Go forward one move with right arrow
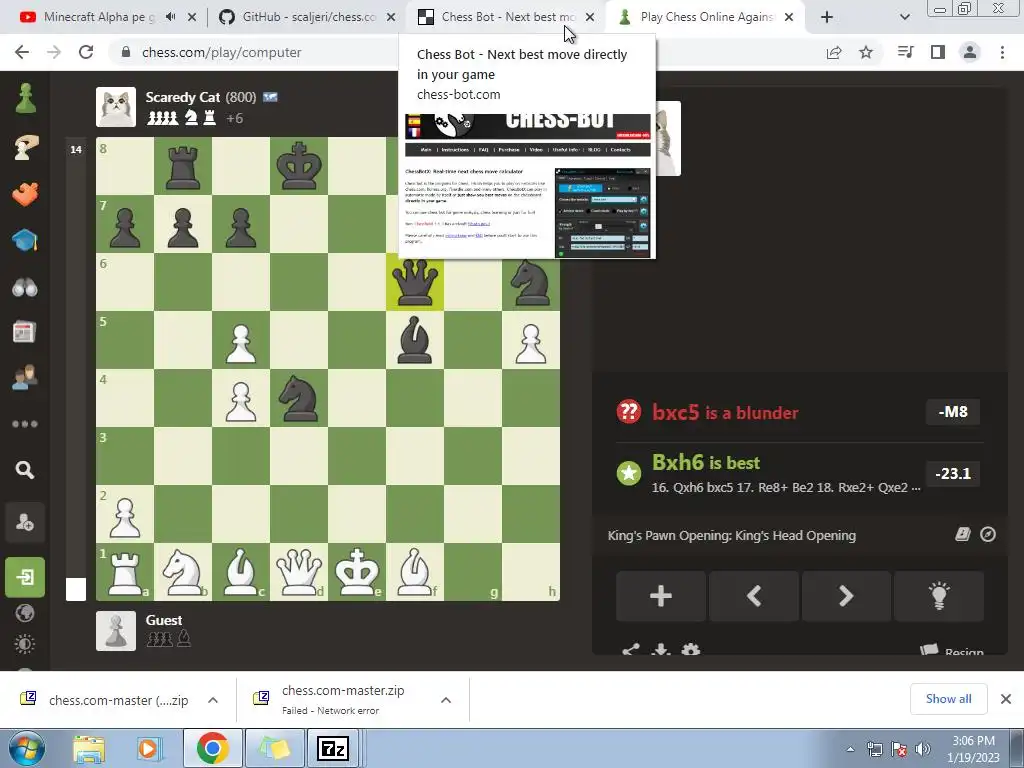Image resolution: width=1024 pixels, height=768 pixels. pos(846,596)
